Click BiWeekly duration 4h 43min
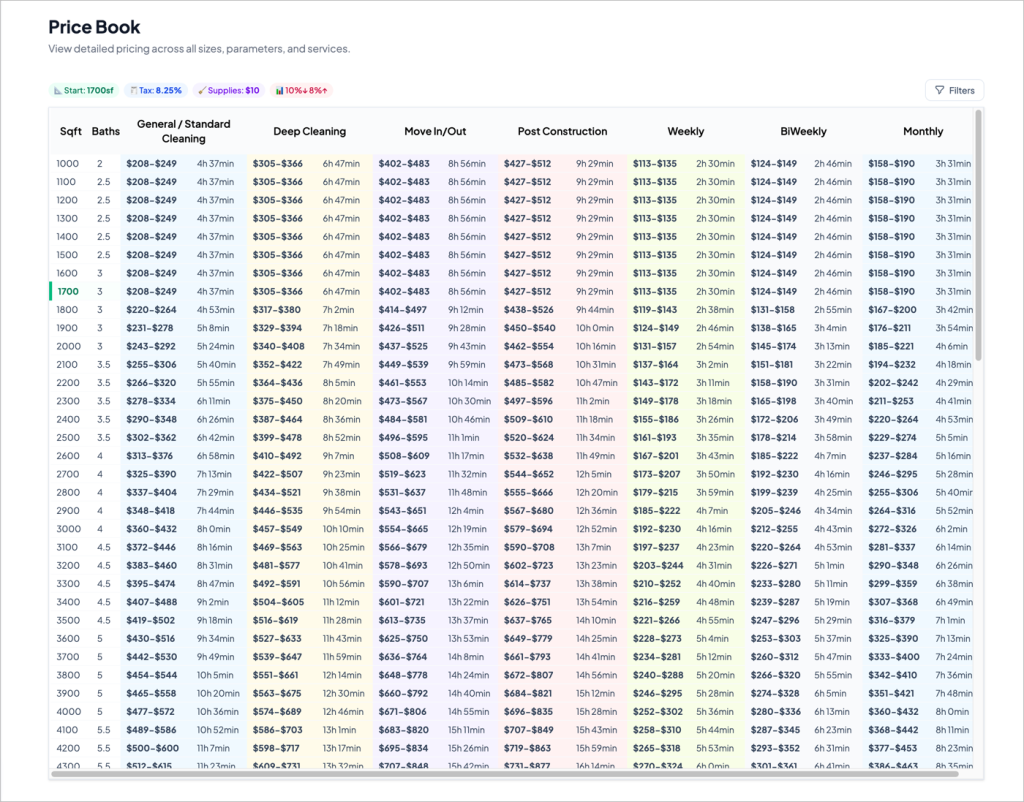This screenshot has width=1024, height=802. pyautogui.click(x=833, y=529)
